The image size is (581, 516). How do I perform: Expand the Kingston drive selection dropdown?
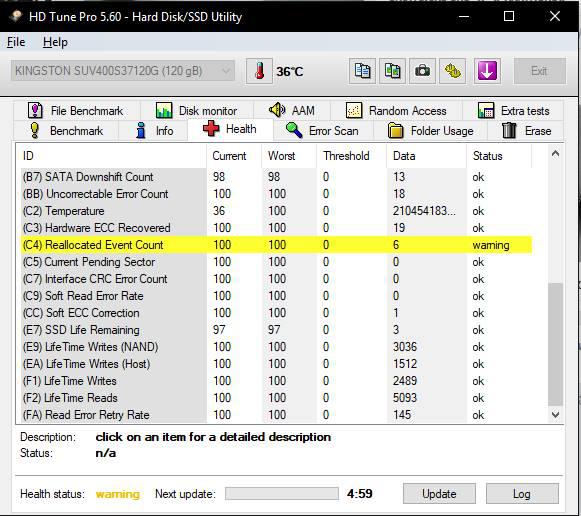coord(123,71)
